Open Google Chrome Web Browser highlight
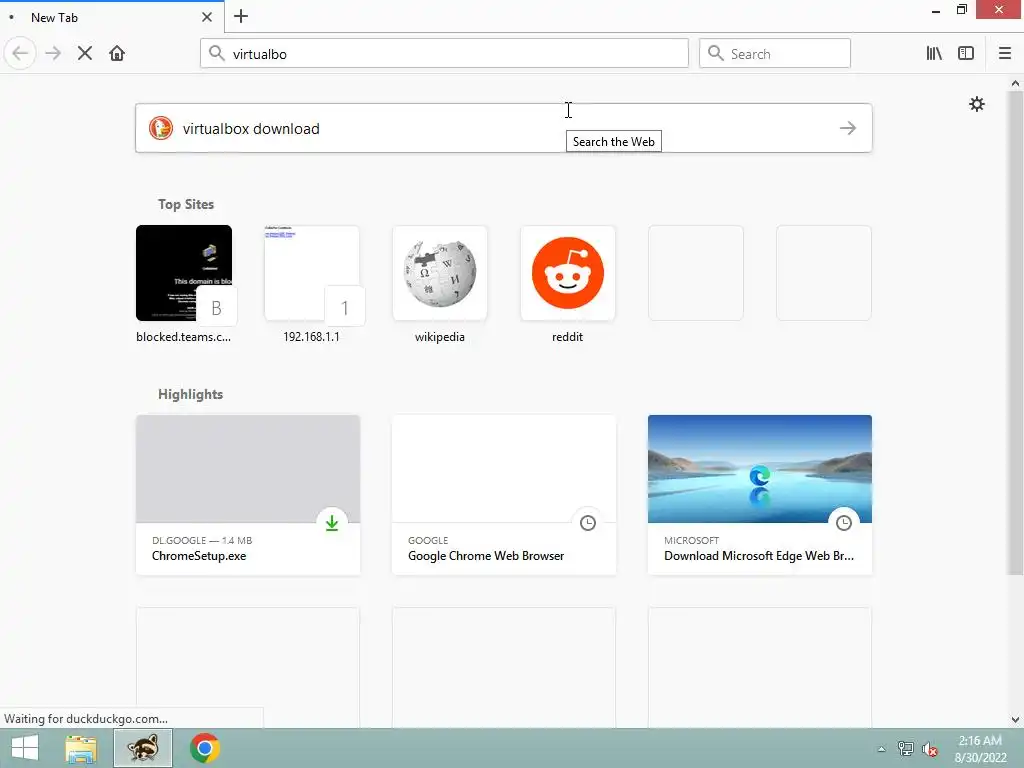The height and width of the screenshot is (768, 1024). pyautogui.click(x=504, y=495)
